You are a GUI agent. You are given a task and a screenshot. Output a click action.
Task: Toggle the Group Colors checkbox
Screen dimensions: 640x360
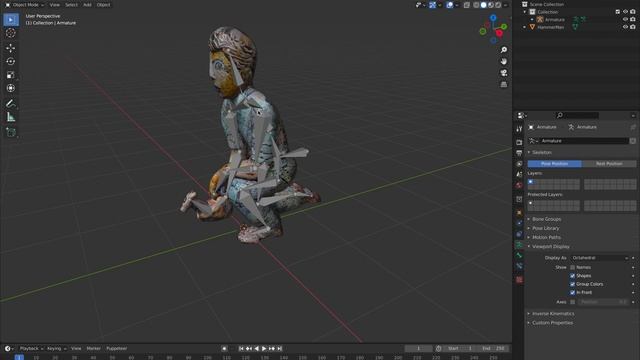click(572, 284)
